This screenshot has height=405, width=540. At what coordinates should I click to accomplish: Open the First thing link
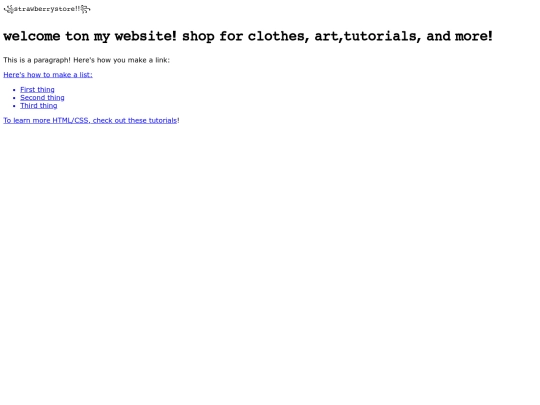coord(37,90)
